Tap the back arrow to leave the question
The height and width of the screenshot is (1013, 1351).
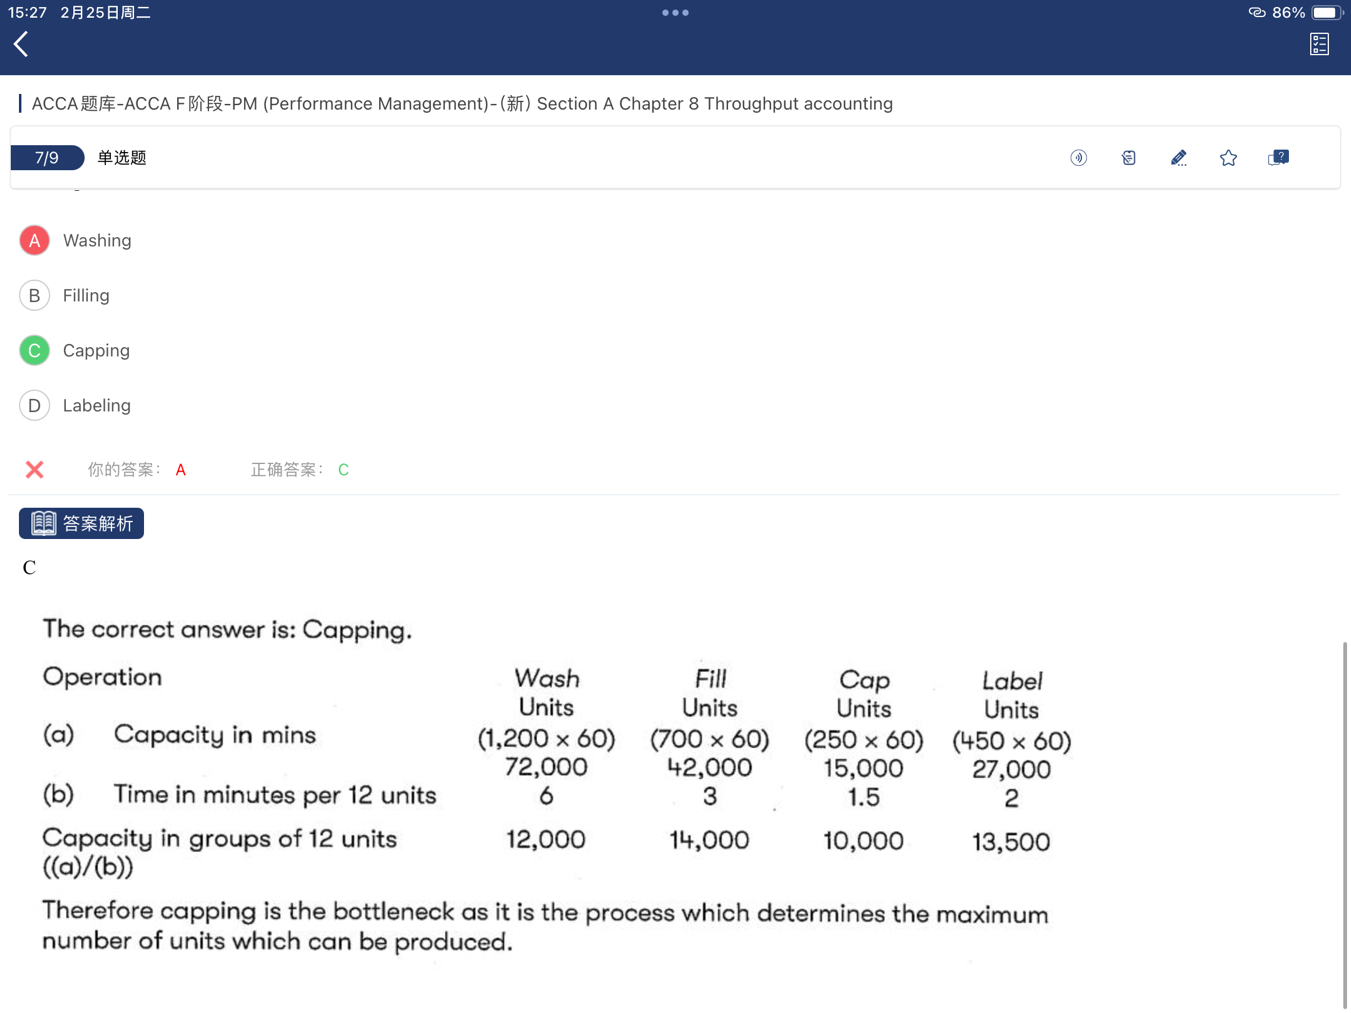pos(21,44)
